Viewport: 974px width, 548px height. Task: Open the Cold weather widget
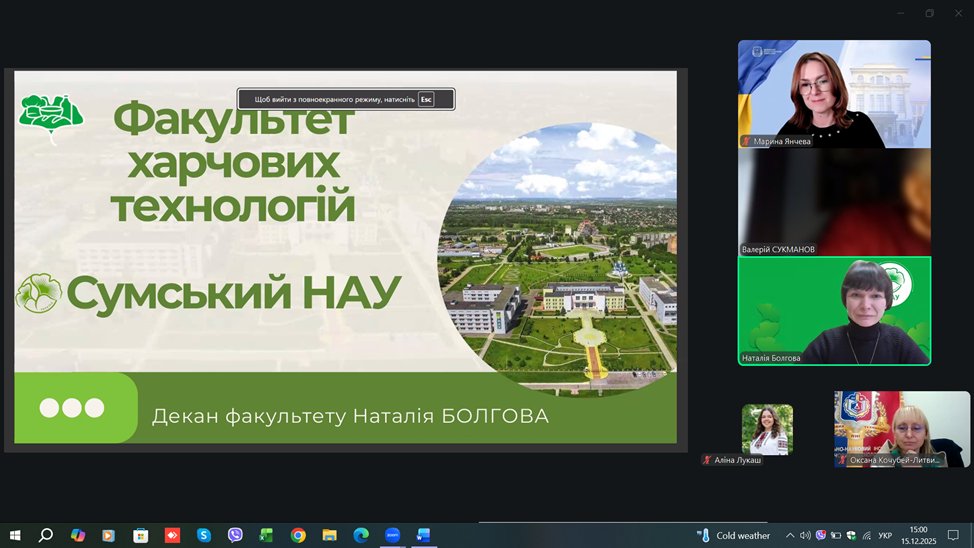click(734, 535)
